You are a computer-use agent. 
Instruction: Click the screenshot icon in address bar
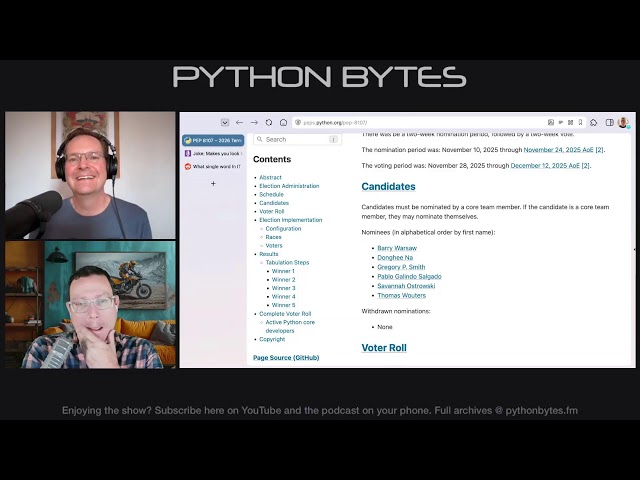click(551, 122)
